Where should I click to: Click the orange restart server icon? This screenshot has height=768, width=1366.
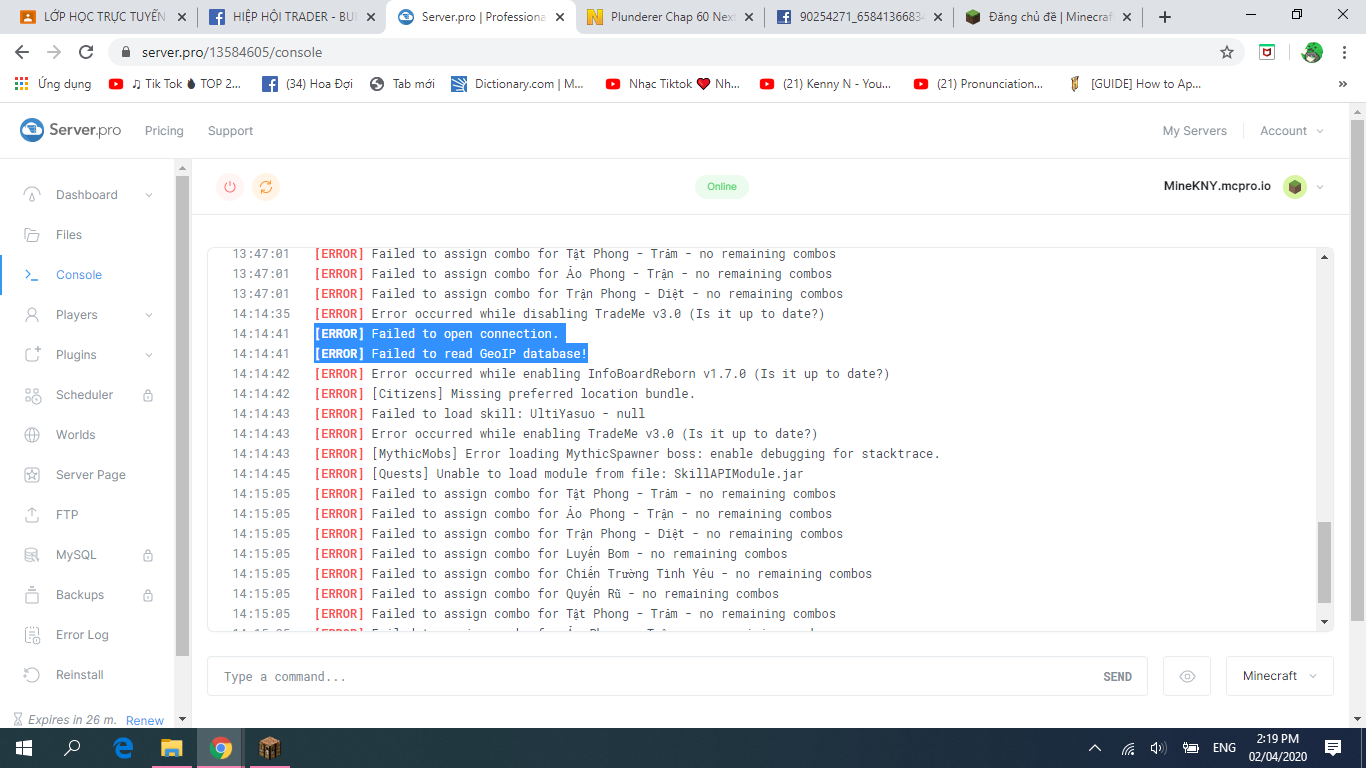[x=266, y=187]
